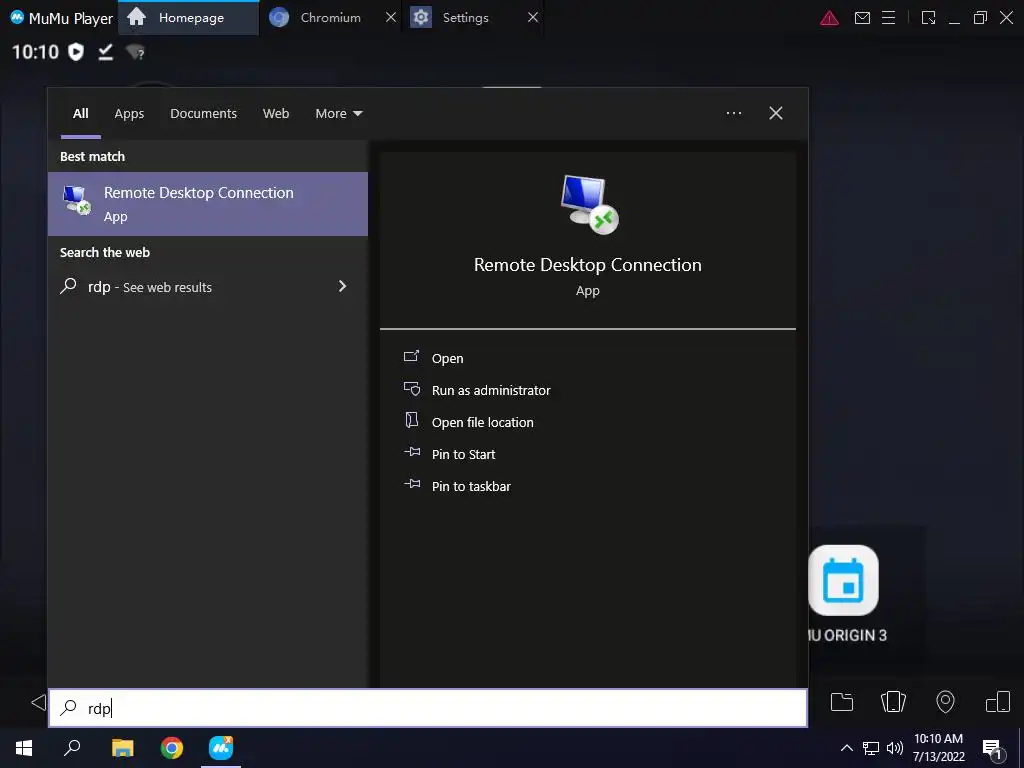Select Pin to Start
This screenshot has width=1024, height=768.
(463, 454)
